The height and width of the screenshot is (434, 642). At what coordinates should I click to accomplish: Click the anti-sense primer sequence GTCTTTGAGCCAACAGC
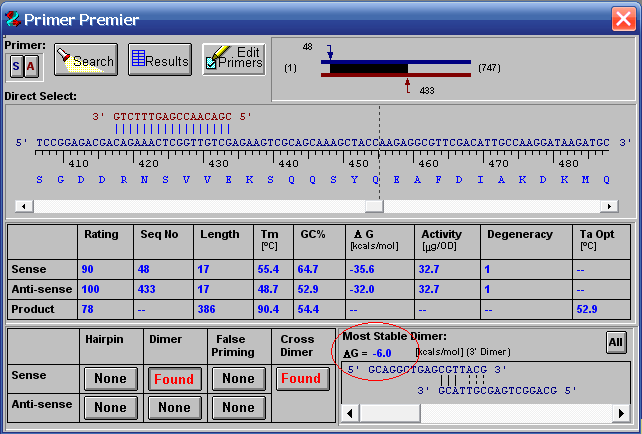click(x=172, y=117)
